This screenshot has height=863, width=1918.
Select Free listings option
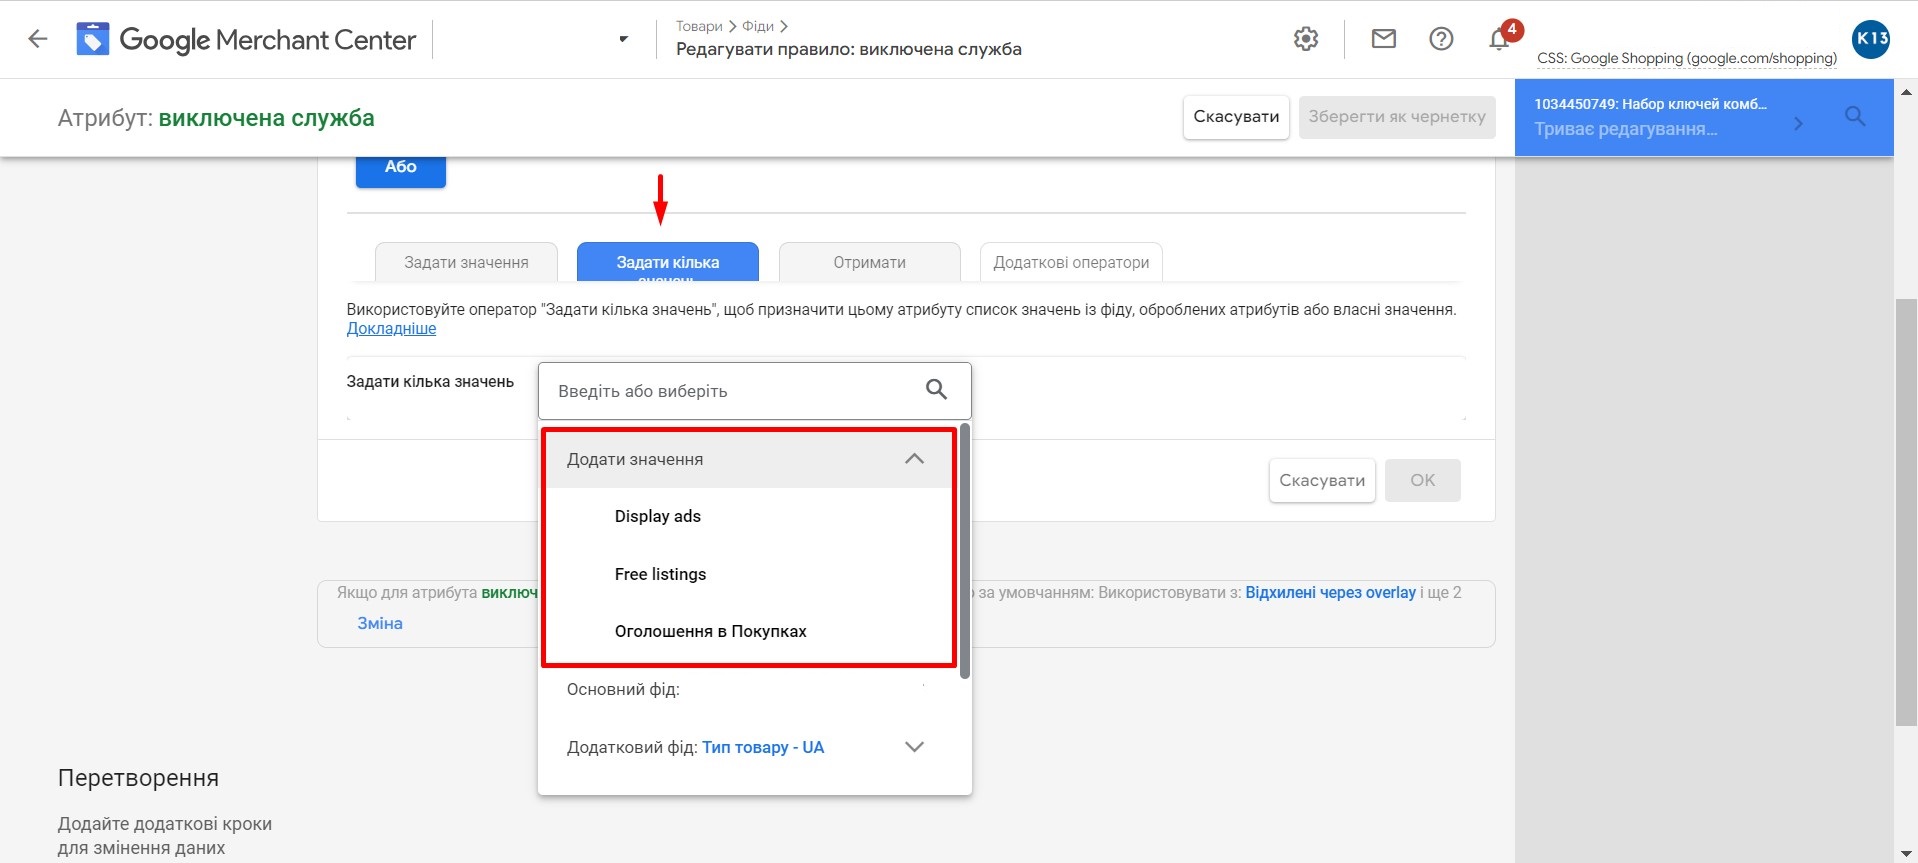[x=660, y=574]
